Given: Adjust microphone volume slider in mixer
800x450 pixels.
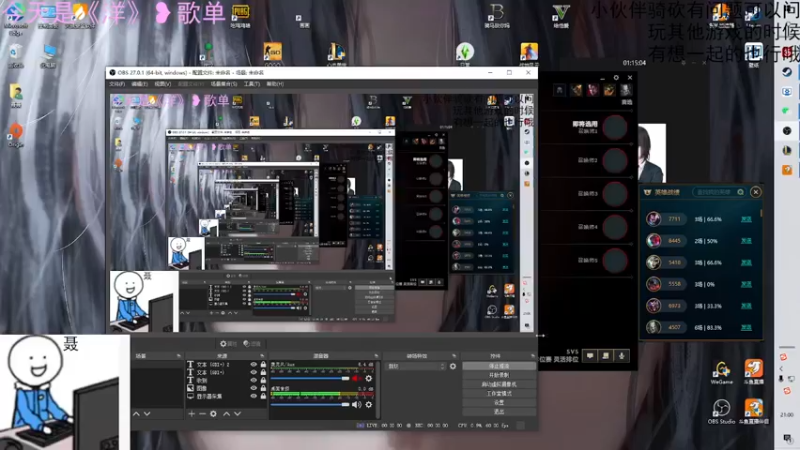Looking at the screenshot, I should (x=310, y=379).
